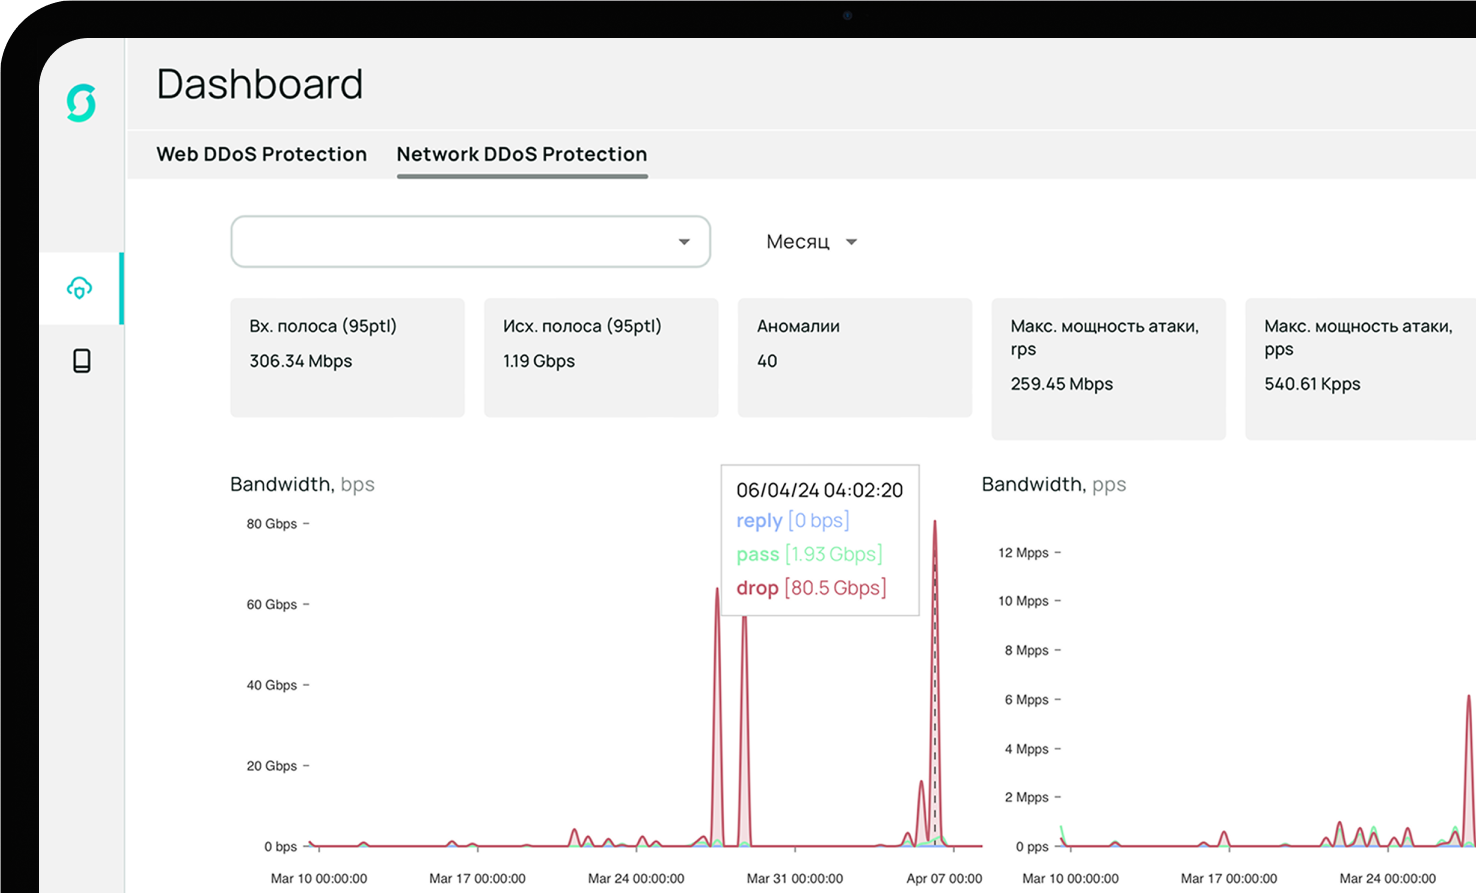This screenshot has height=893, width=1476.
Task: Open the Месяц period dropdown
Action: tap(811, 242)
